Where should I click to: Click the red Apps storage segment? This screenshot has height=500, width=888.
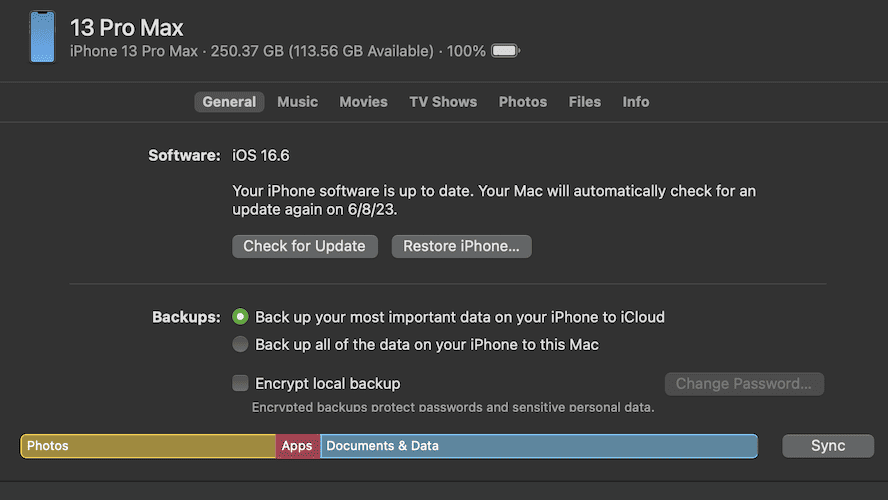coord(297,446)
